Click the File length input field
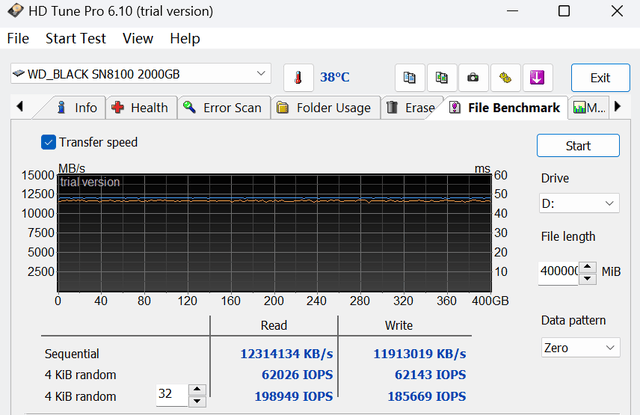Screen dimensions: 640x415 coord(557,271)
